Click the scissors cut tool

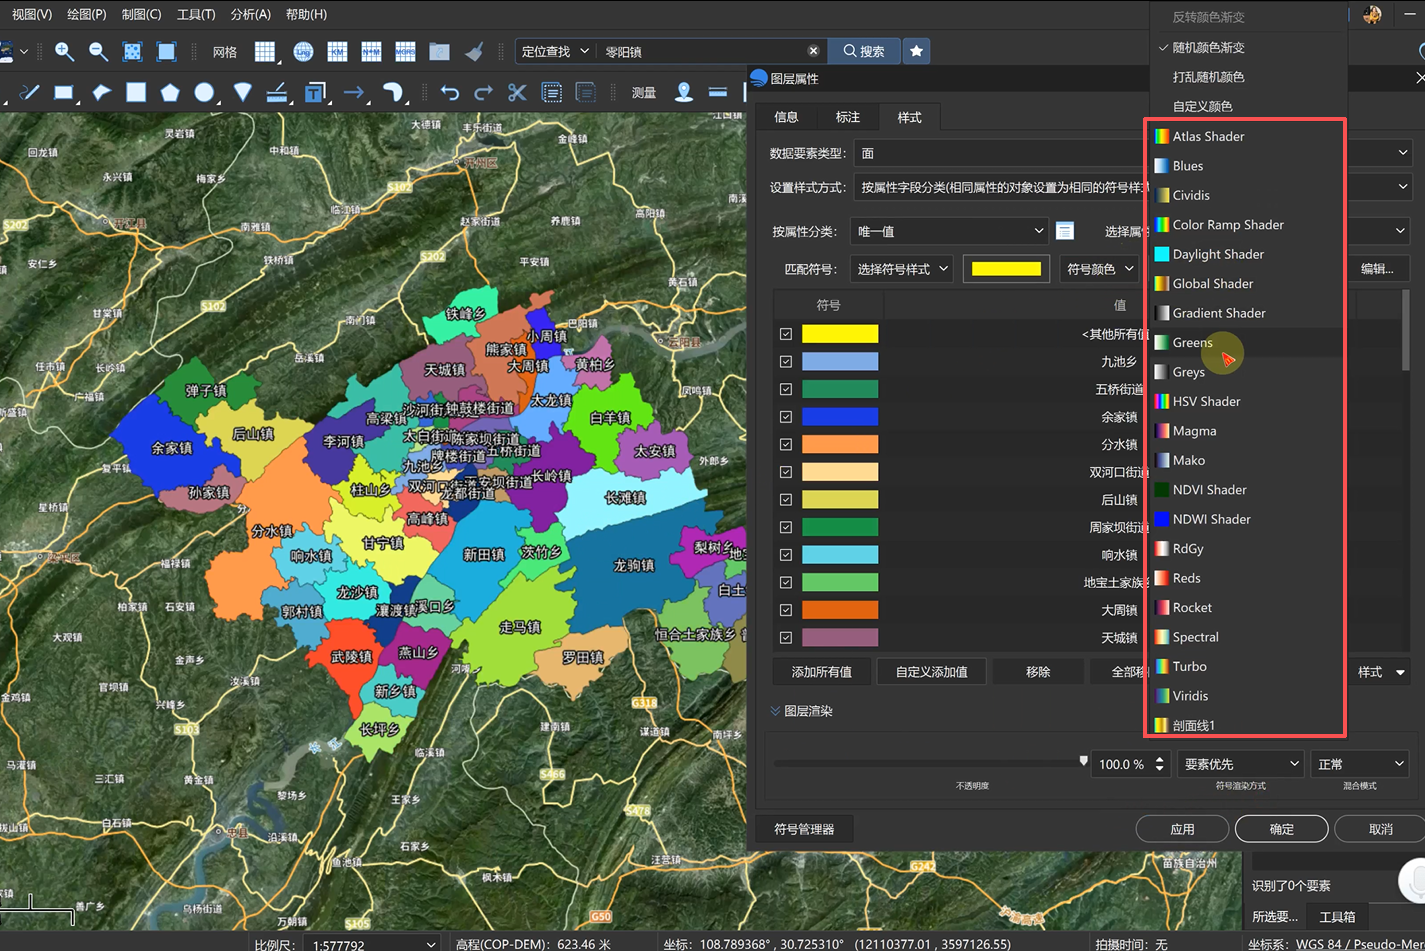point(517,93)
